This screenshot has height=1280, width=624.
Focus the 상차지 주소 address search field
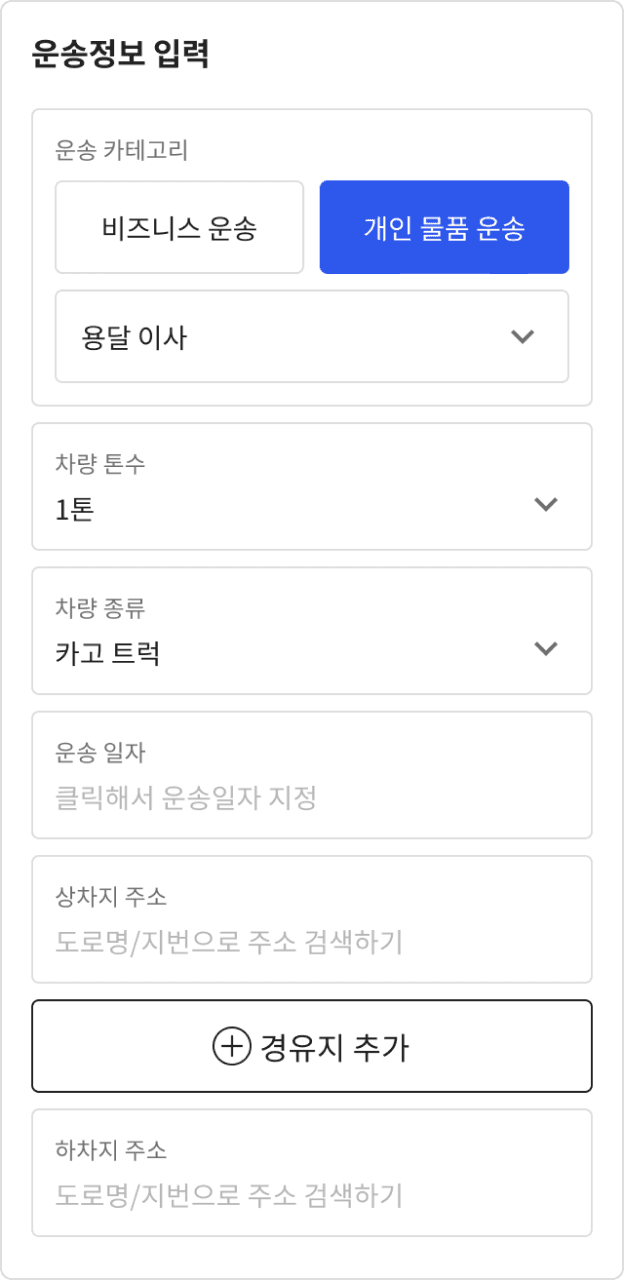312,919
